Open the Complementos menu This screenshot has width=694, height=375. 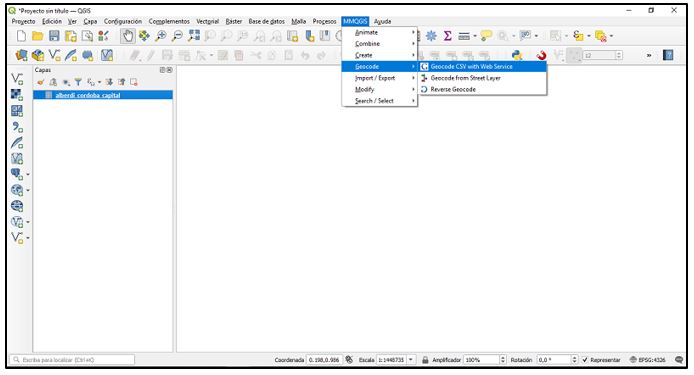[x=169, y=21]
